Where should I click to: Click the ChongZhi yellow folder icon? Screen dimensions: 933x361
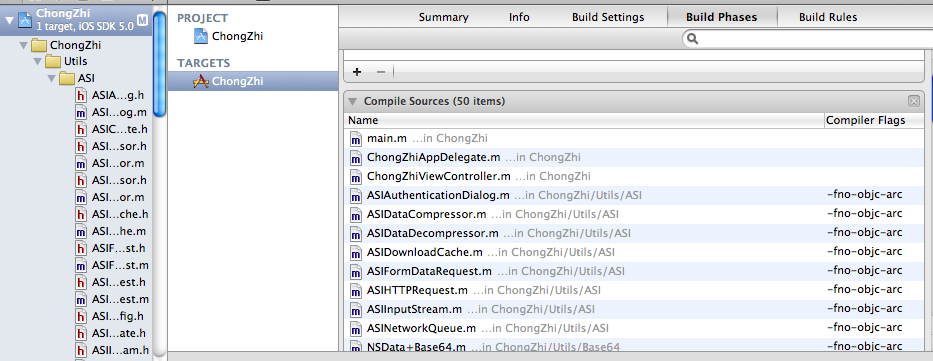click(39, 45)
